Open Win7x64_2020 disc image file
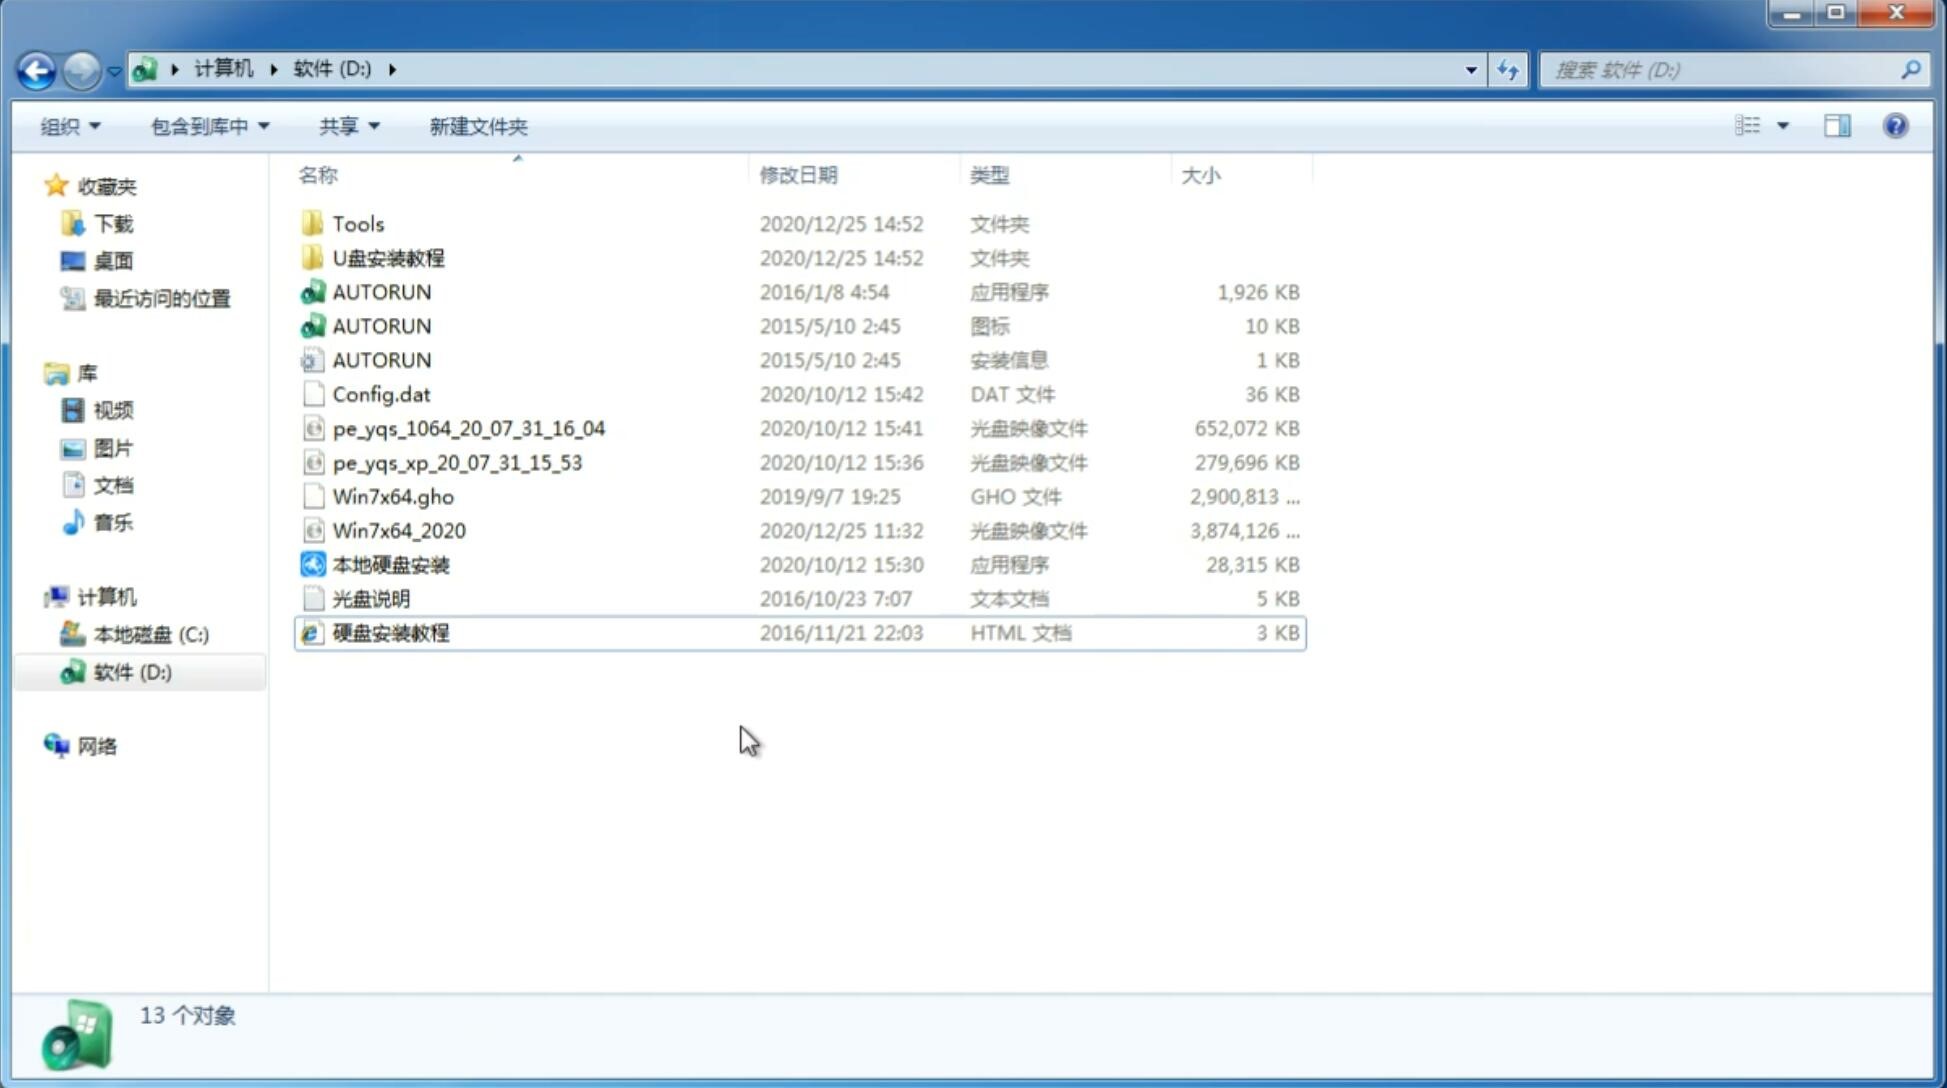This screenshot has height=1088, width=1947. coord(398,529)
